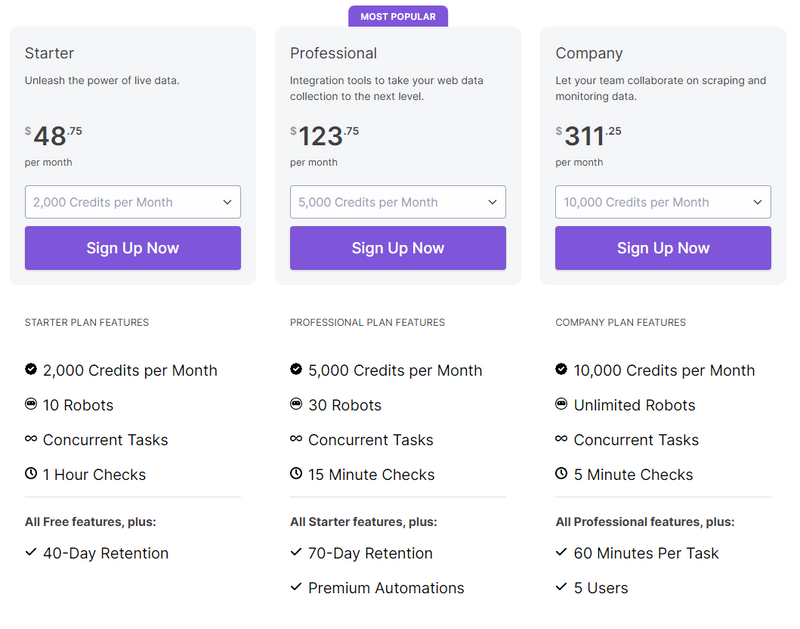The width and height of the screenshot is (800, 629).
Task: Click the clock icon beside 15 Minute Checks
Action: tap(296, 474)
